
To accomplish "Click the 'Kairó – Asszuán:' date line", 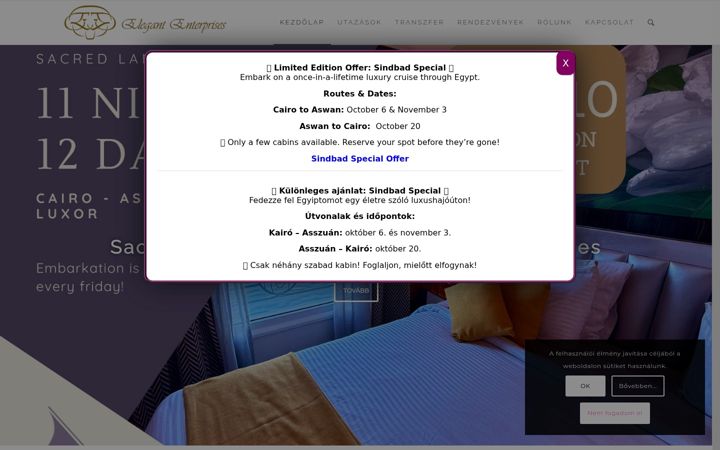I will 360,233.
